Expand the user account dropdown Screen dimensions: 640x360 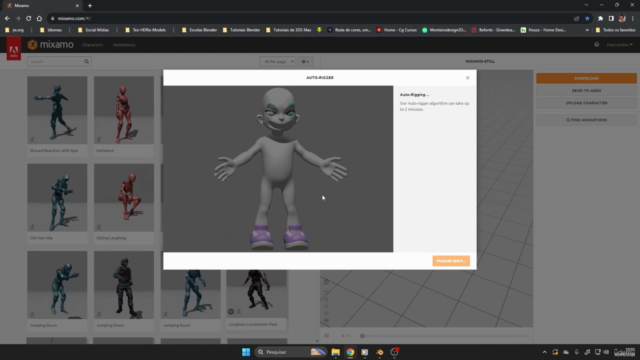(x=619, y=44)
